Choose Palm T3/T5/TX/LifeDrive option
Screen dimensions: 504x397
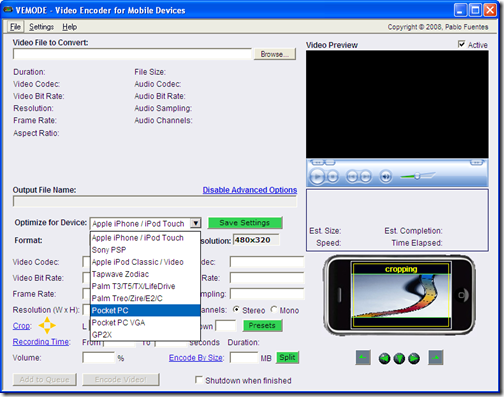[145, 286]
